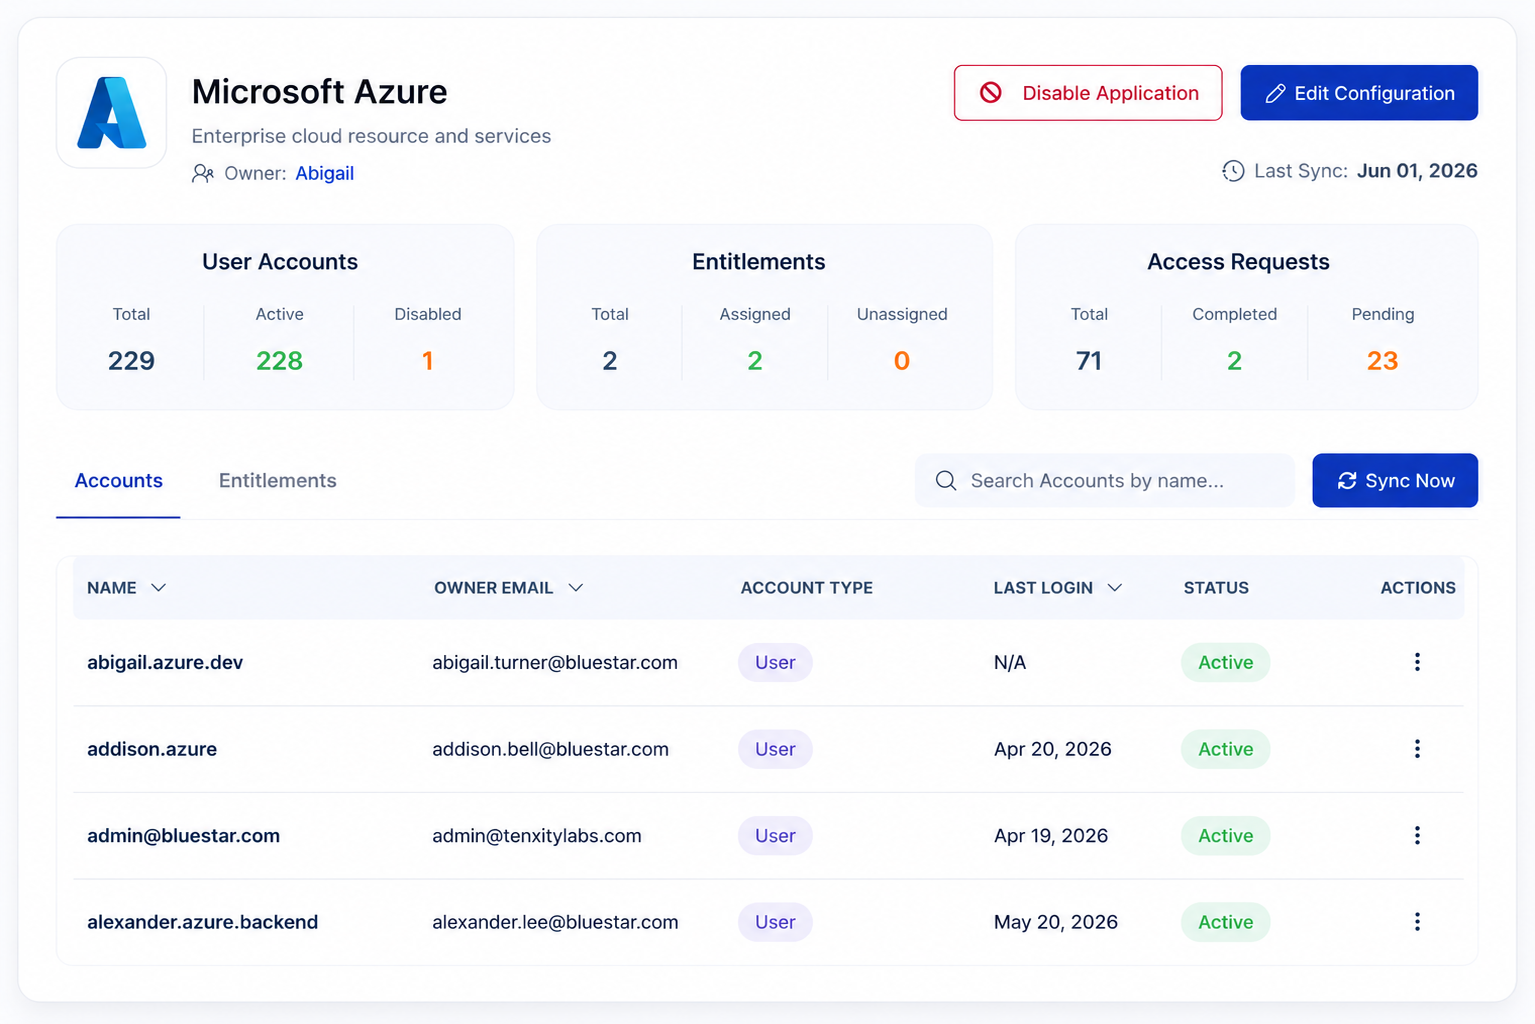Click the total user accounts value 229
The image size is (1535, 1024).
click(x=131, y=361)
